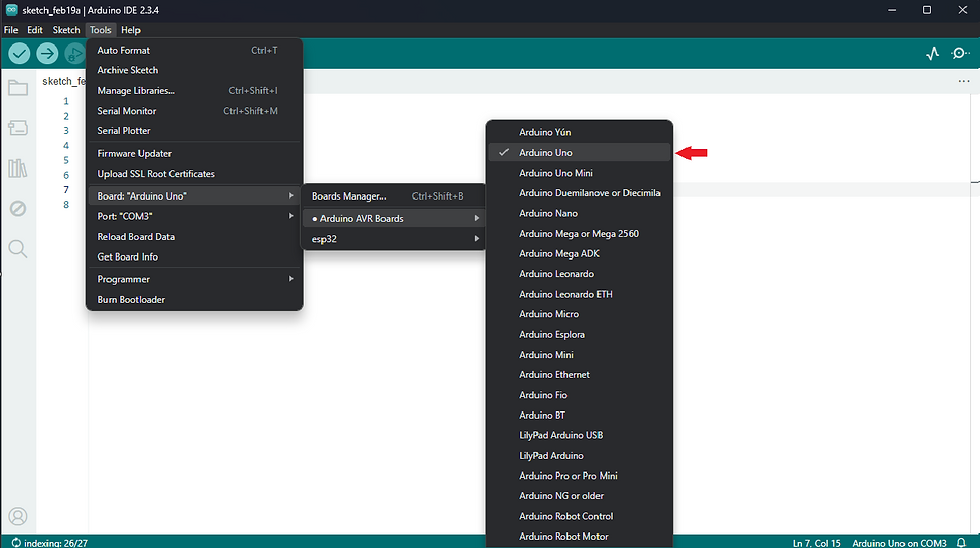Open the Debug sidebar panel icon
Viewport: 980px width, 548px height.
click(18, 209)
